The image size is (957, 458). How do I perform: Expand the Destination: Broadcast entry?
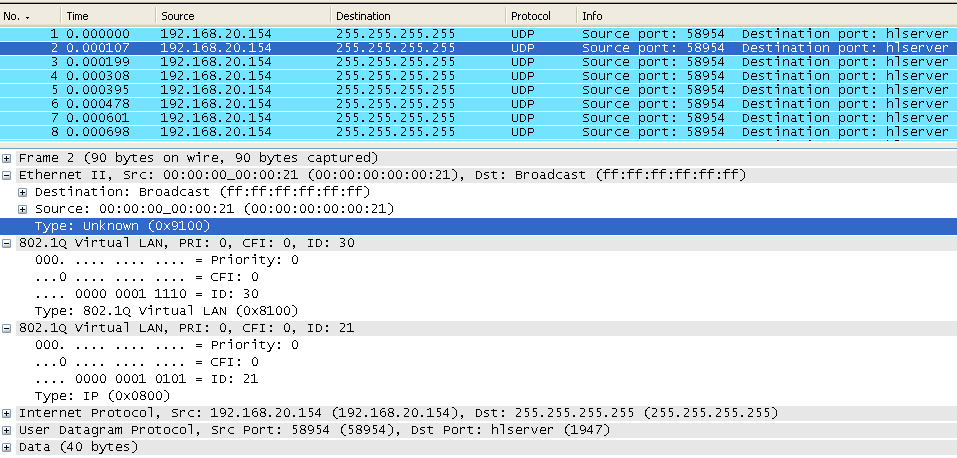(x=23, y=192)
